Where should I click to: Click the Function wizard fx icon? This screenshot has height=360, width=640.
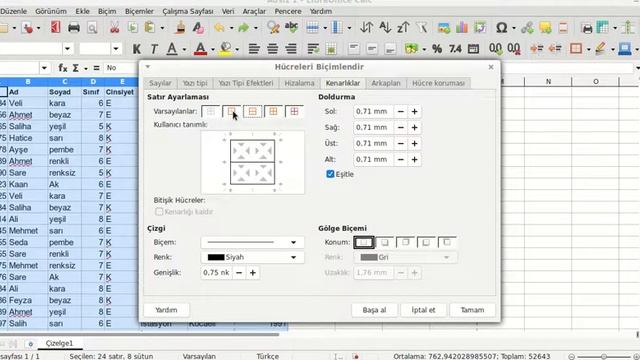pos(62,68)
